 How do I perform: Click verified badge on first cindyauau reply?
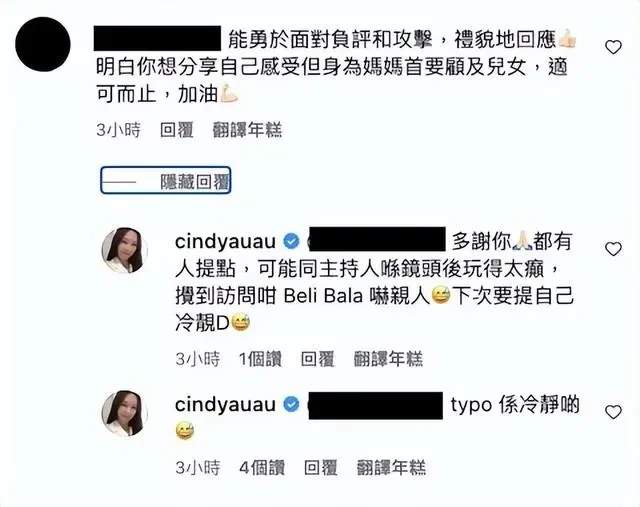(291, 242)
